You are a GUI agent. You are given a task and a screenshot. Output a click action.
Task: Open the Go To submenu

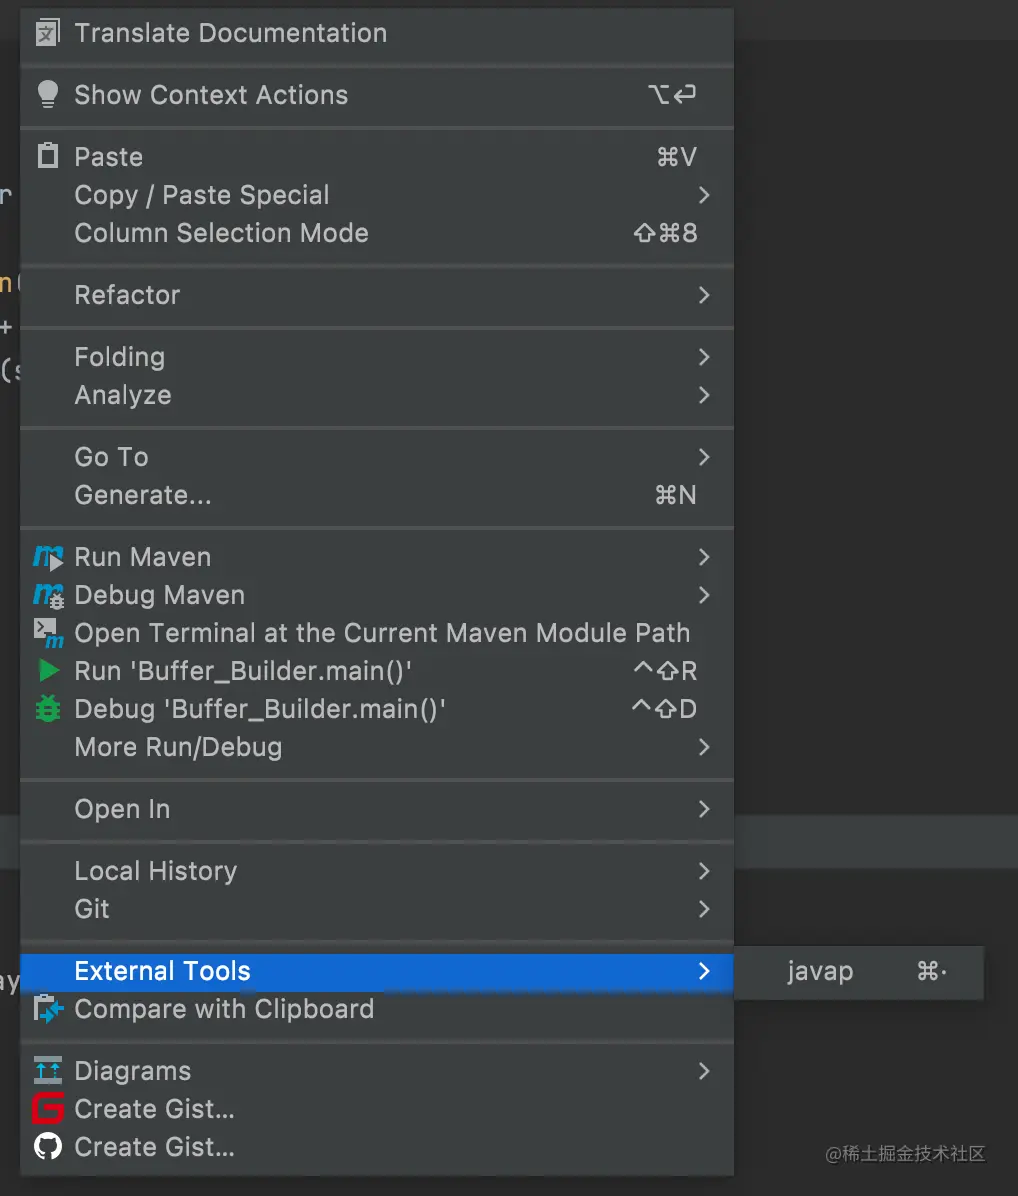click(x=111, y=457)
